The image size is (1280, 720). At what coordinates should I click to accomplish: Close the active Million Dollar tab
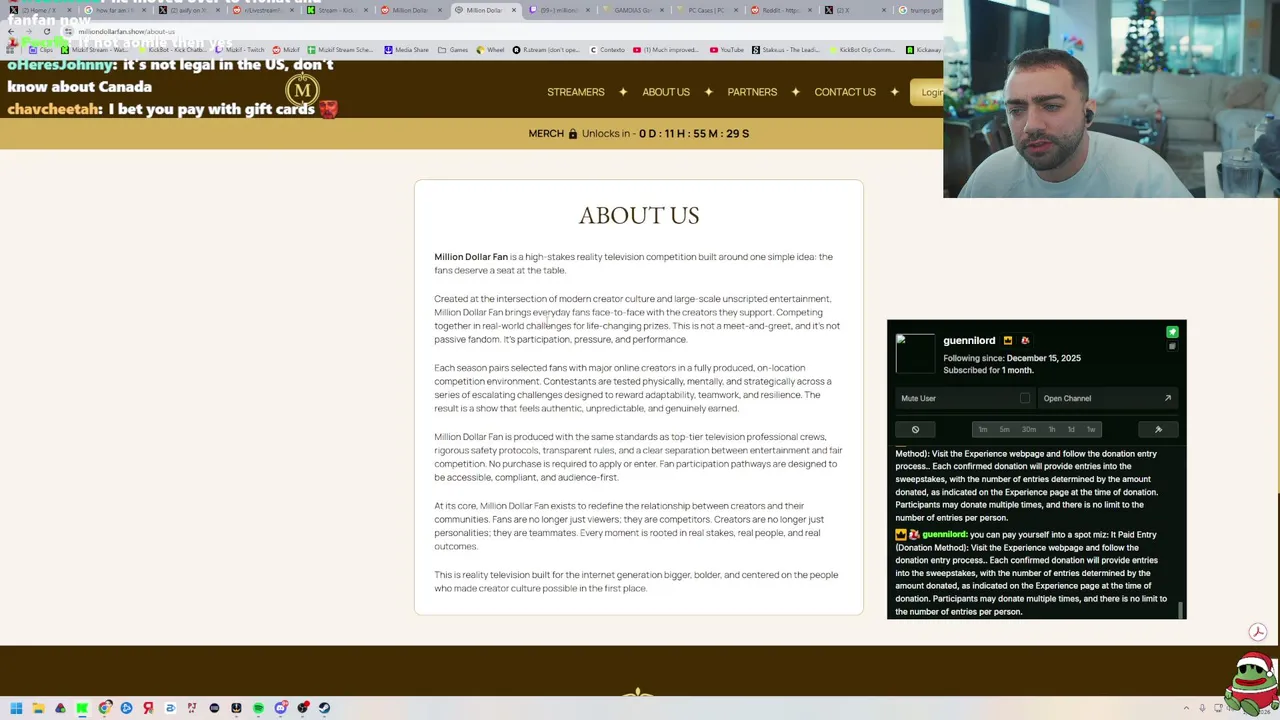(514, 10)
